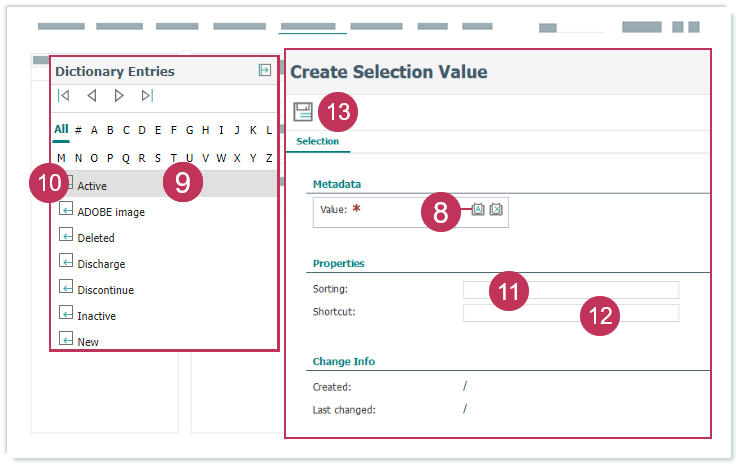Select the Inactive dictionary entry
The height and width of the screenshot is (468, 741).
[96, 316]
